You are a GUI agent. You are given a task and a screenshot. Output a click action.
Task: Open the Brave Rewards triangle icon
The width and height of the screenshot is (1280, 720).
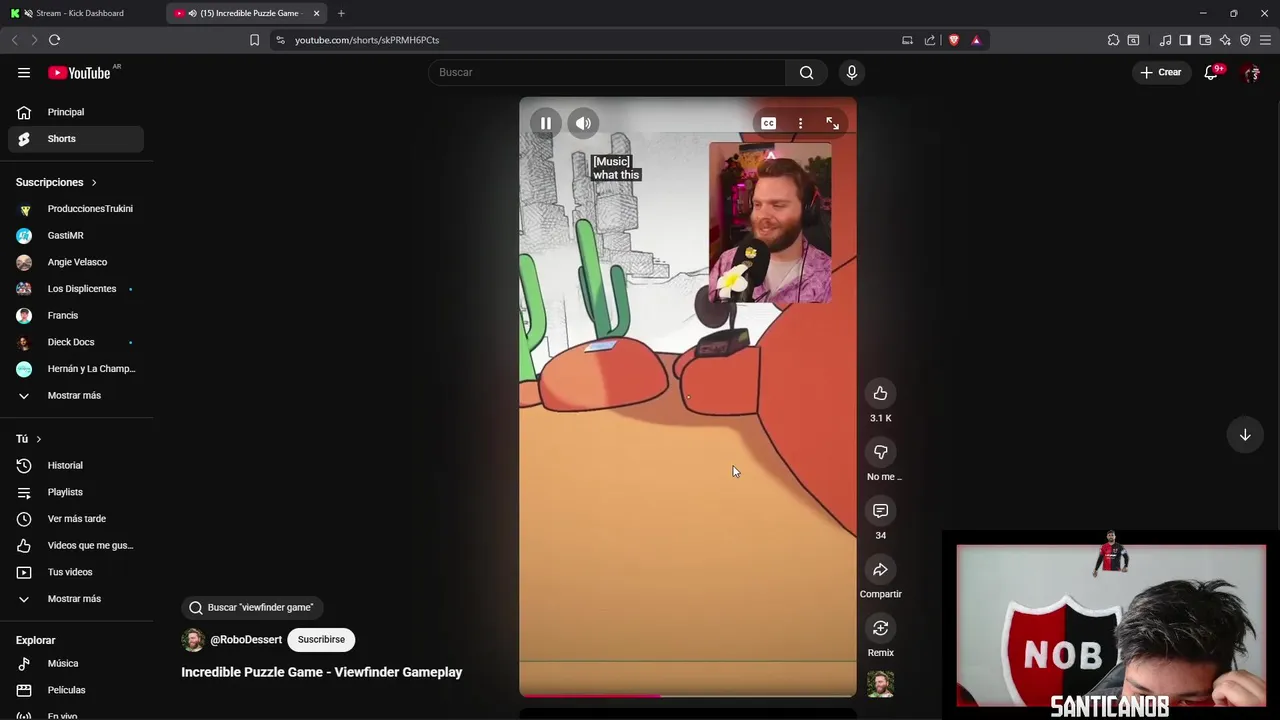tap(976, 40)
